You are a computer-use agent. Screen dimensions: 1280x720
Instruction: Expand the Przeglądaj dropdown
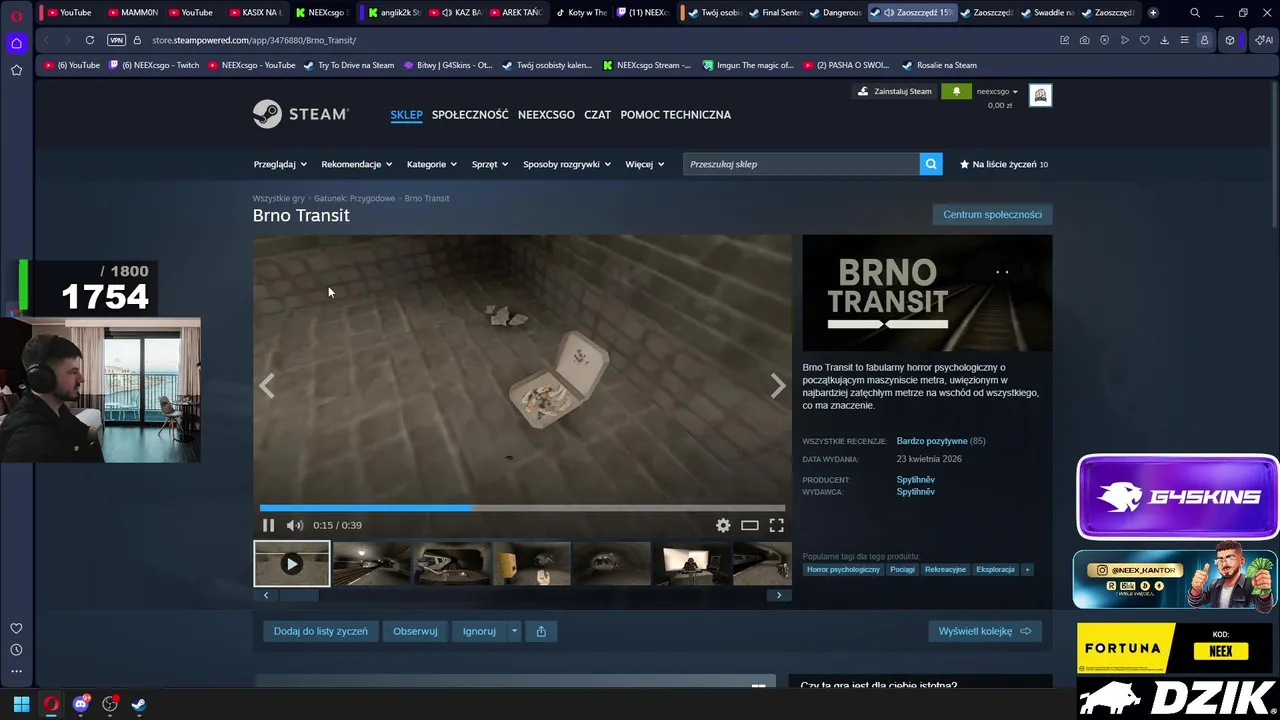tap(280, 164)
